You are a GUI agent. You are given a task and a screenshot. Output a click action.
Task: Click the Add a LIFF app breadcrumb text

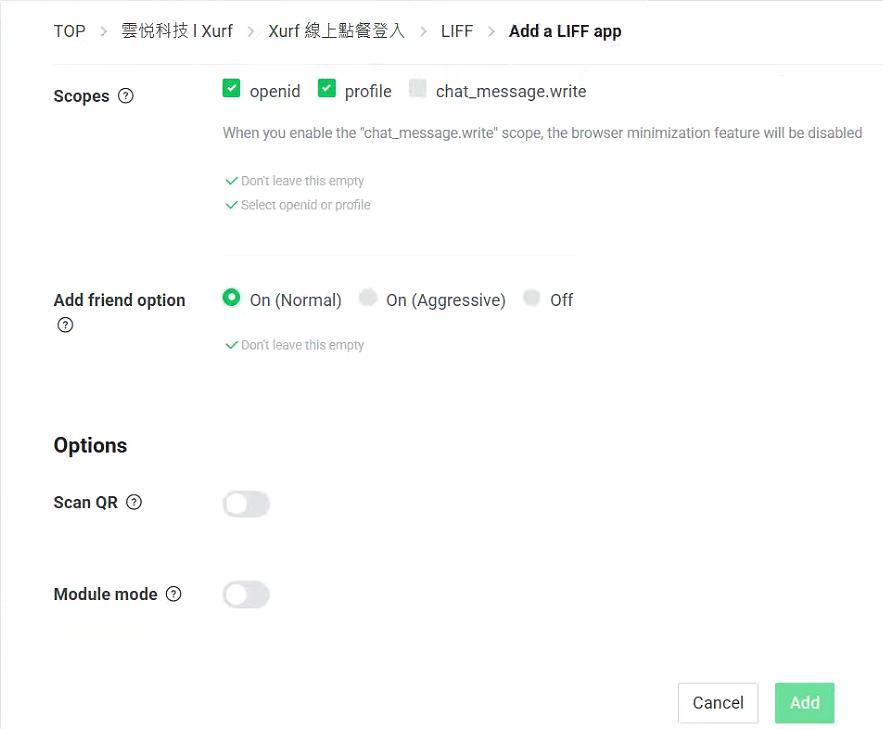click(565, 32)
